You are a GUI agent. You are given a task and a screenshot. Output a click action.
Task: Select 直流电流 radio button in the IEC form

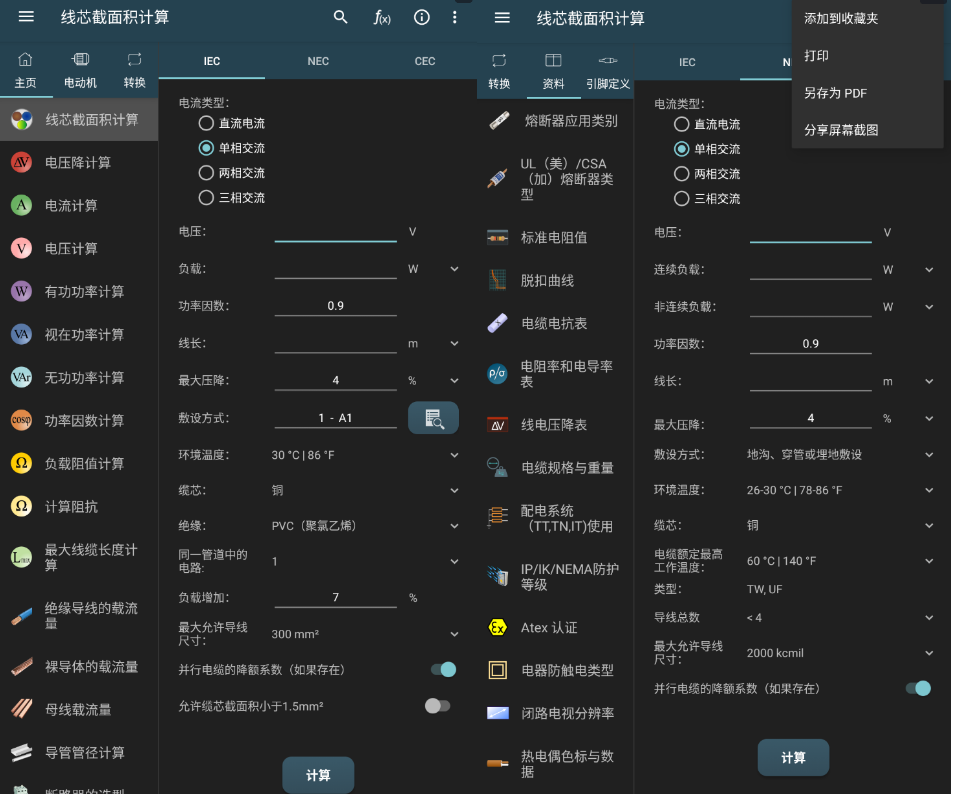[x=207, y=124]
